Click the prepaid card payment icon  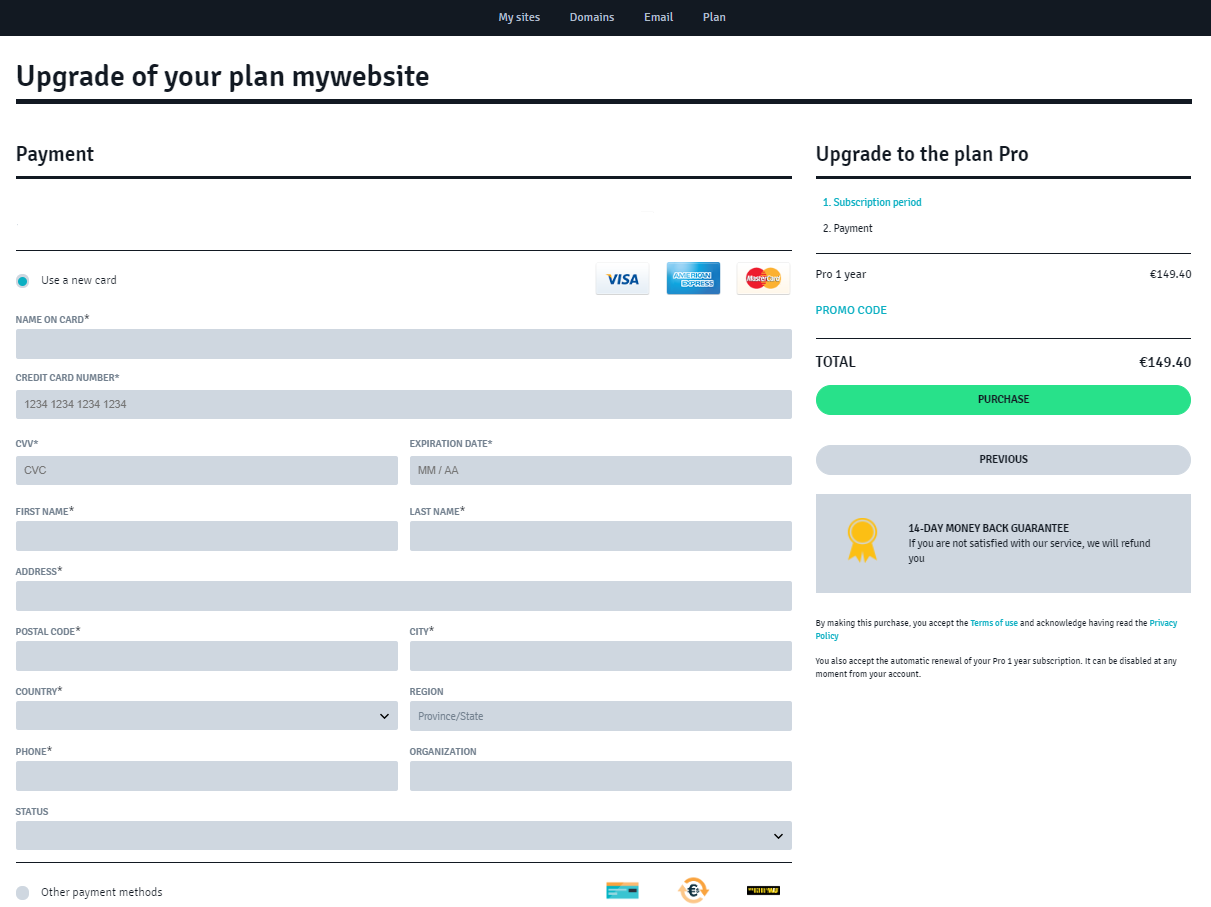pyautogui.click(x=622, y=890)
